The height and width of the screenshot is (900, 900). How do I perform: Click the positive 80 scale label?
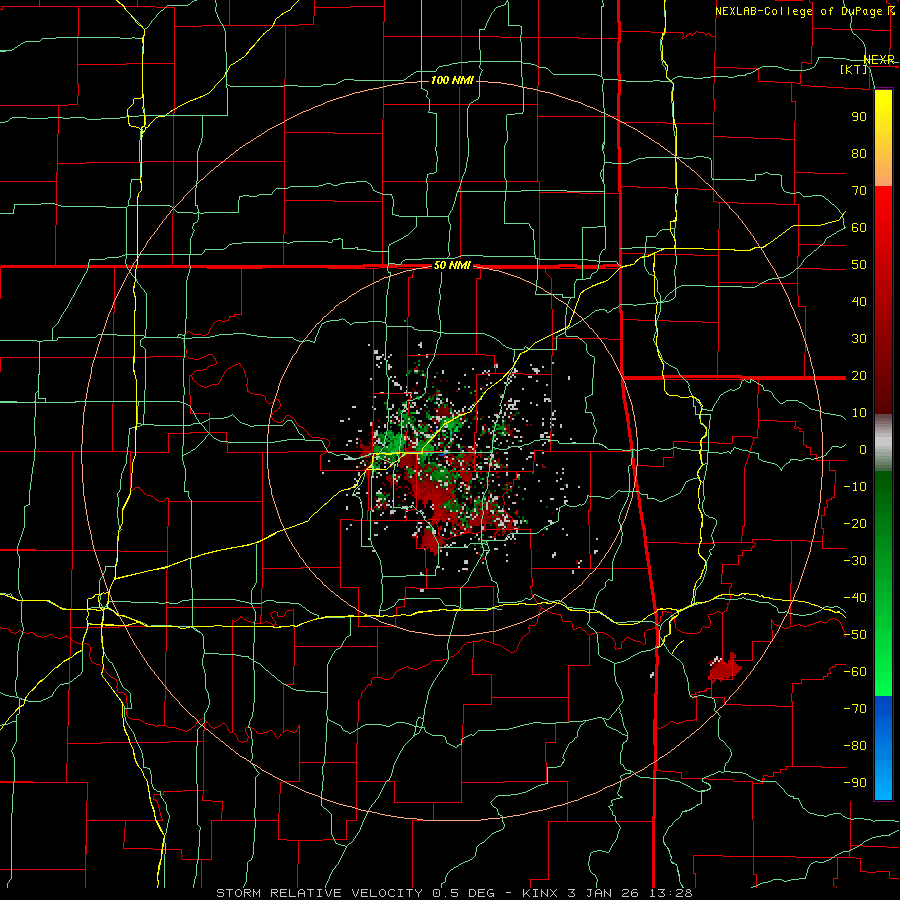click(x=859, y=153)
